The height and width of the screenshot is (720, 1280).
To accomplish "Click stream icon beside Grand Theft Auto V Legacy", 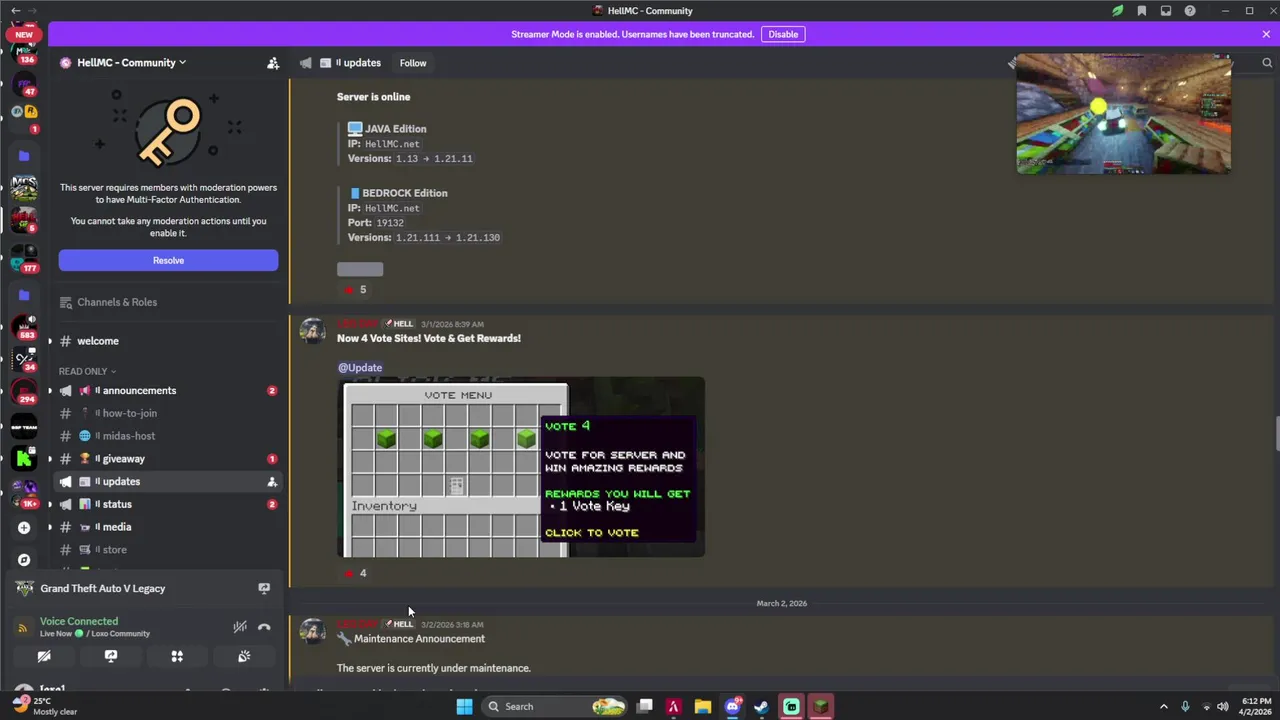I will click(x=264, y=589).
